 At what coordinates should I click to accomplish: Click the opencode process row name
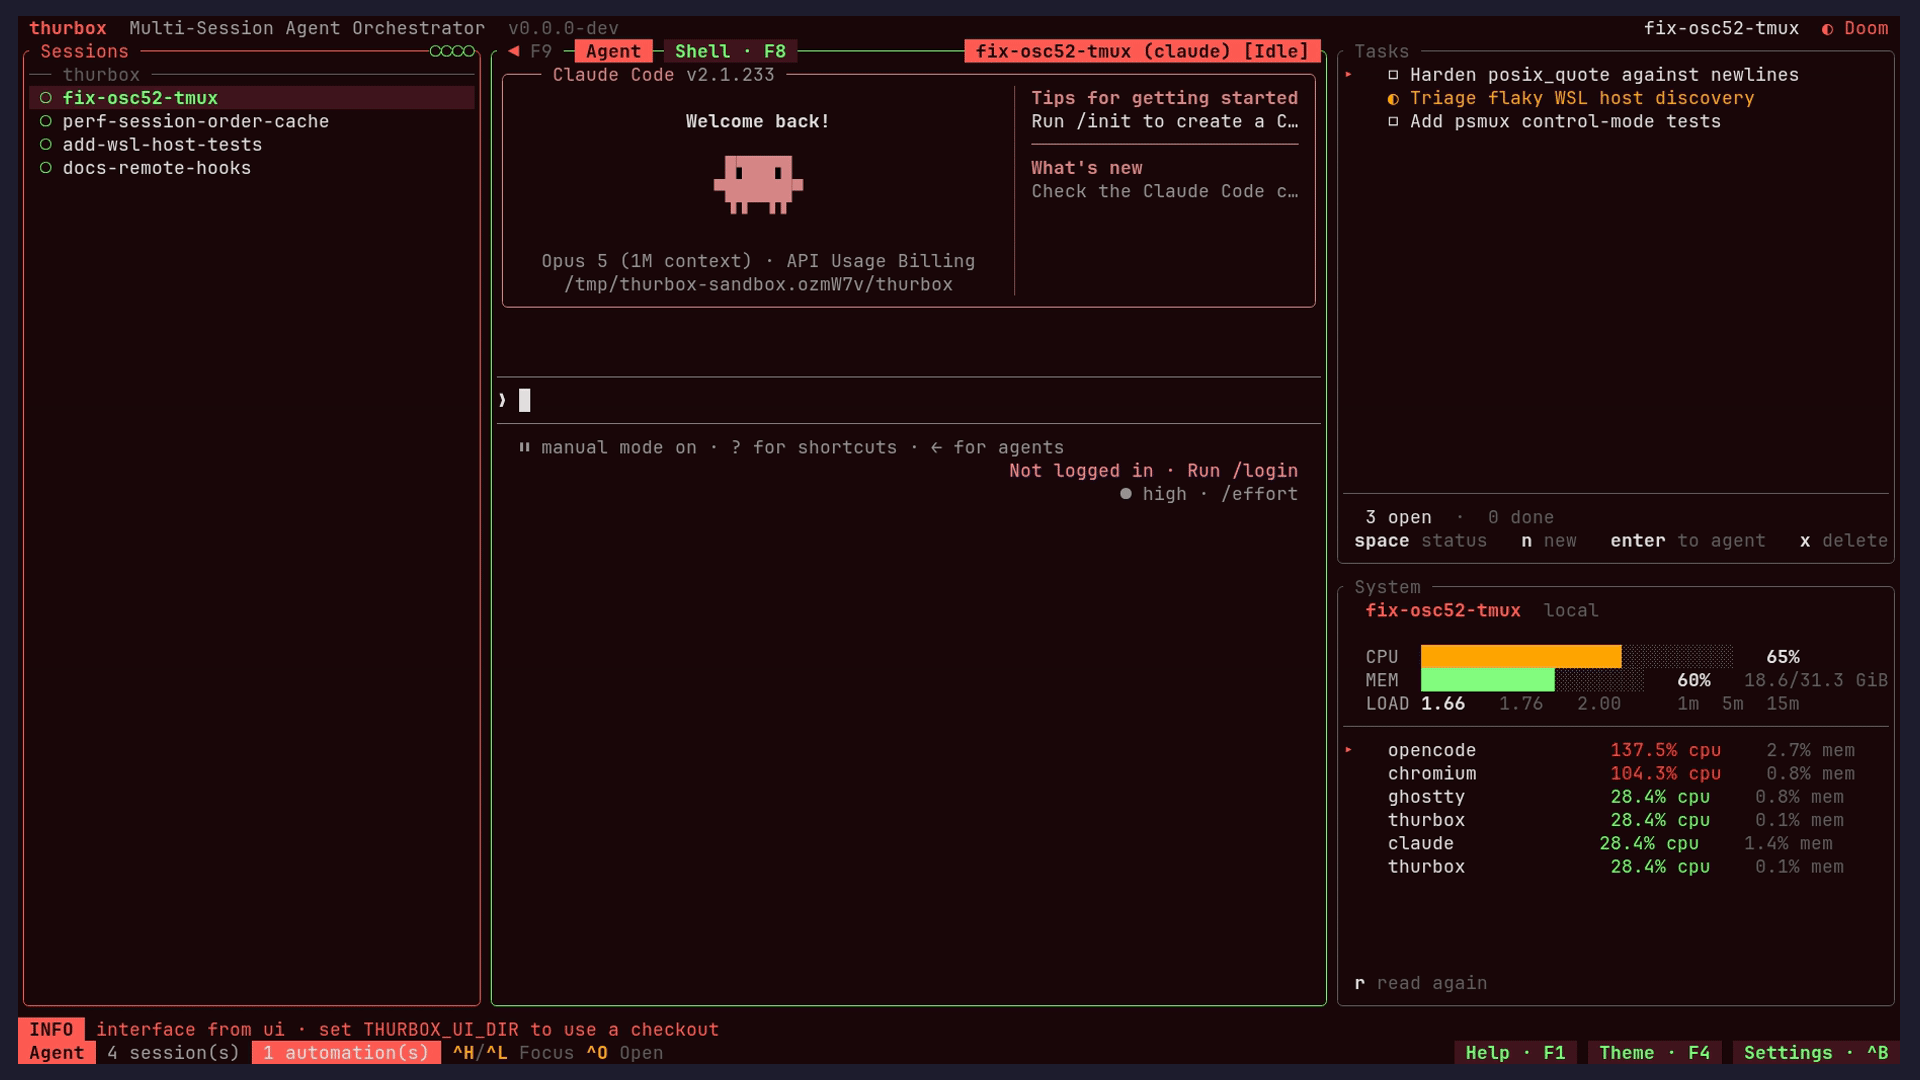pos(1432,750)
